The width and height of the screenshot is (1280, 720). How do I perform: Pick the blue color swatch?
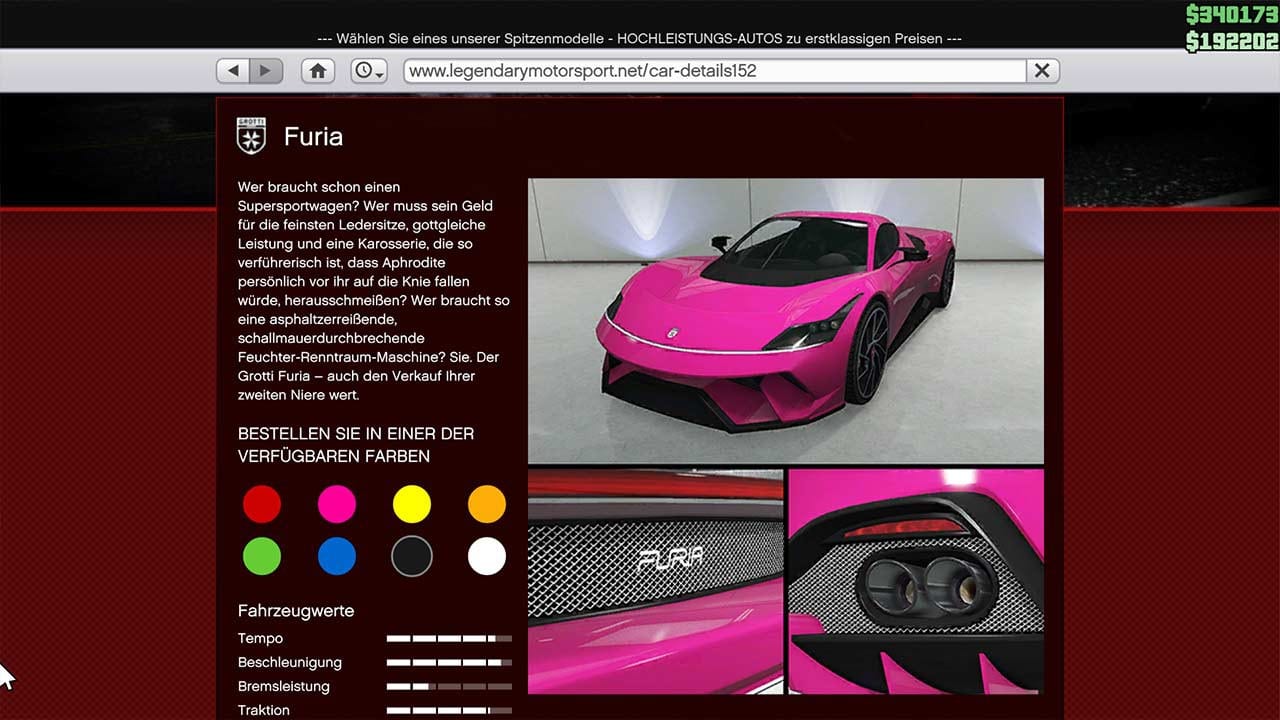pyautogui.click(x=337, y=556)
